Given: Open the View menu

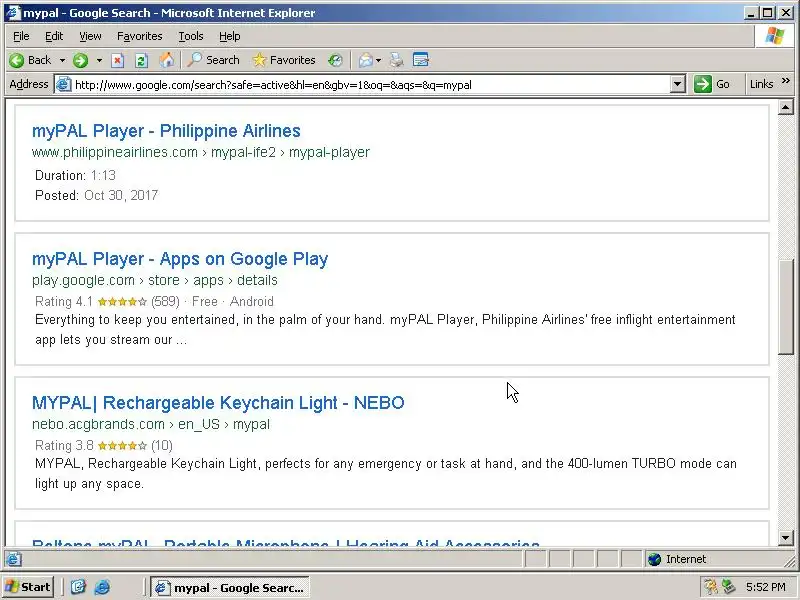Looking at the screenshot, I should coord(90,36).
